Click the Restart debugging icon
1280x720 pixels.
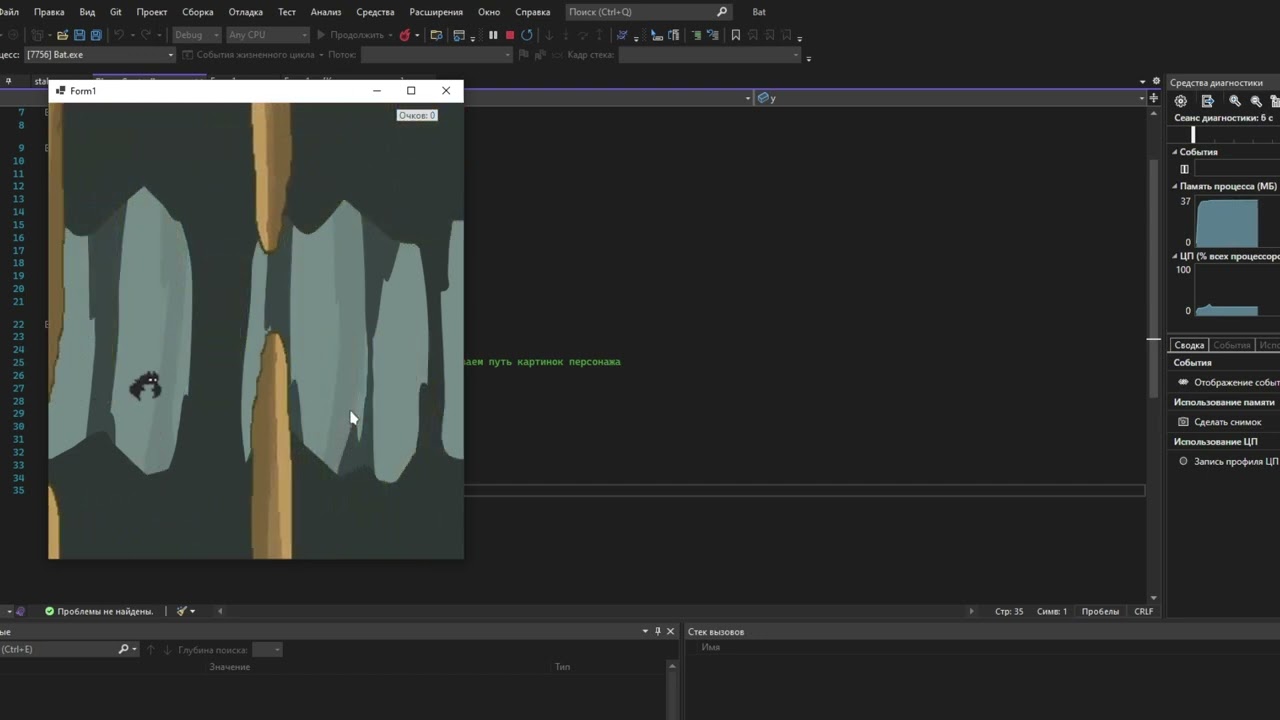tap(527, 35)
